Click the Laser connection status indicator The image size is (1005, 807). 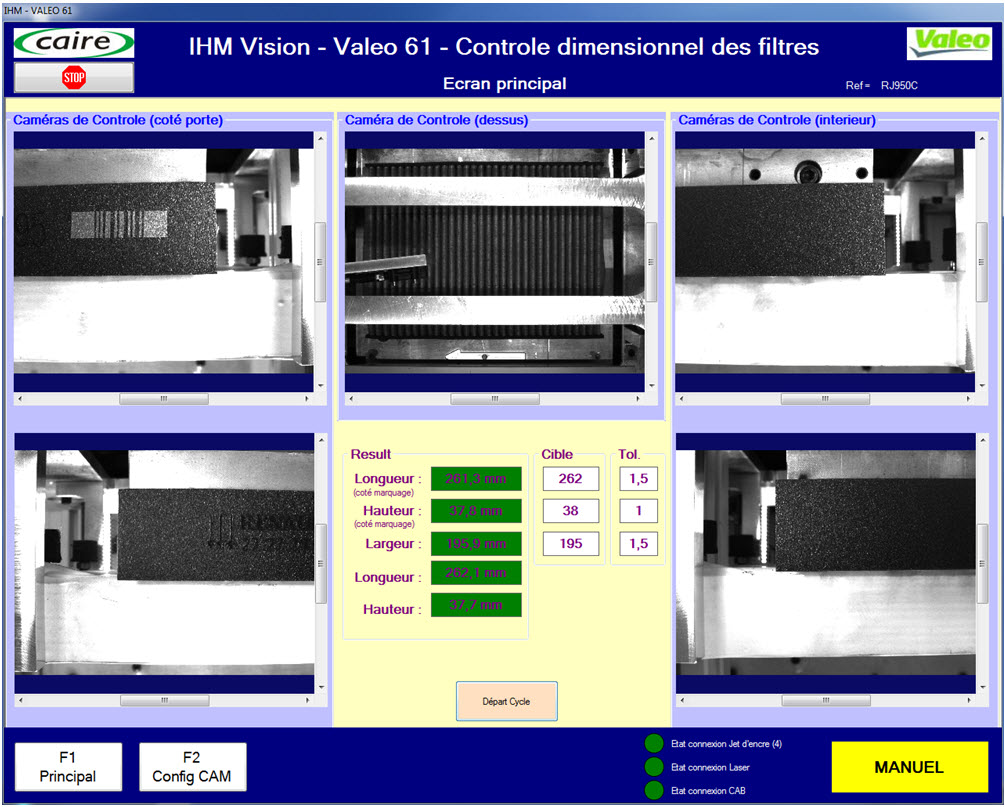(x=654, y=767)
